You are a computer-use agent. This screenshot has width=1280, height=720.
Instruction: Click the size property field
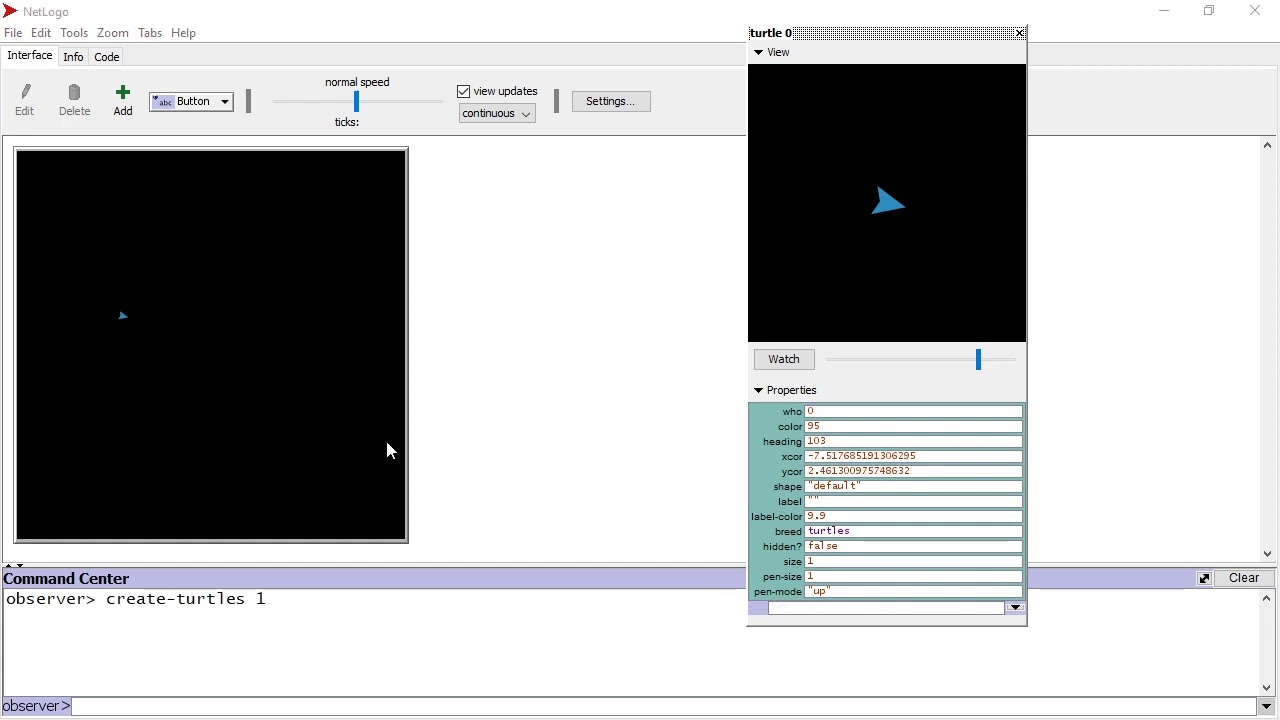(x=914, y=561)
